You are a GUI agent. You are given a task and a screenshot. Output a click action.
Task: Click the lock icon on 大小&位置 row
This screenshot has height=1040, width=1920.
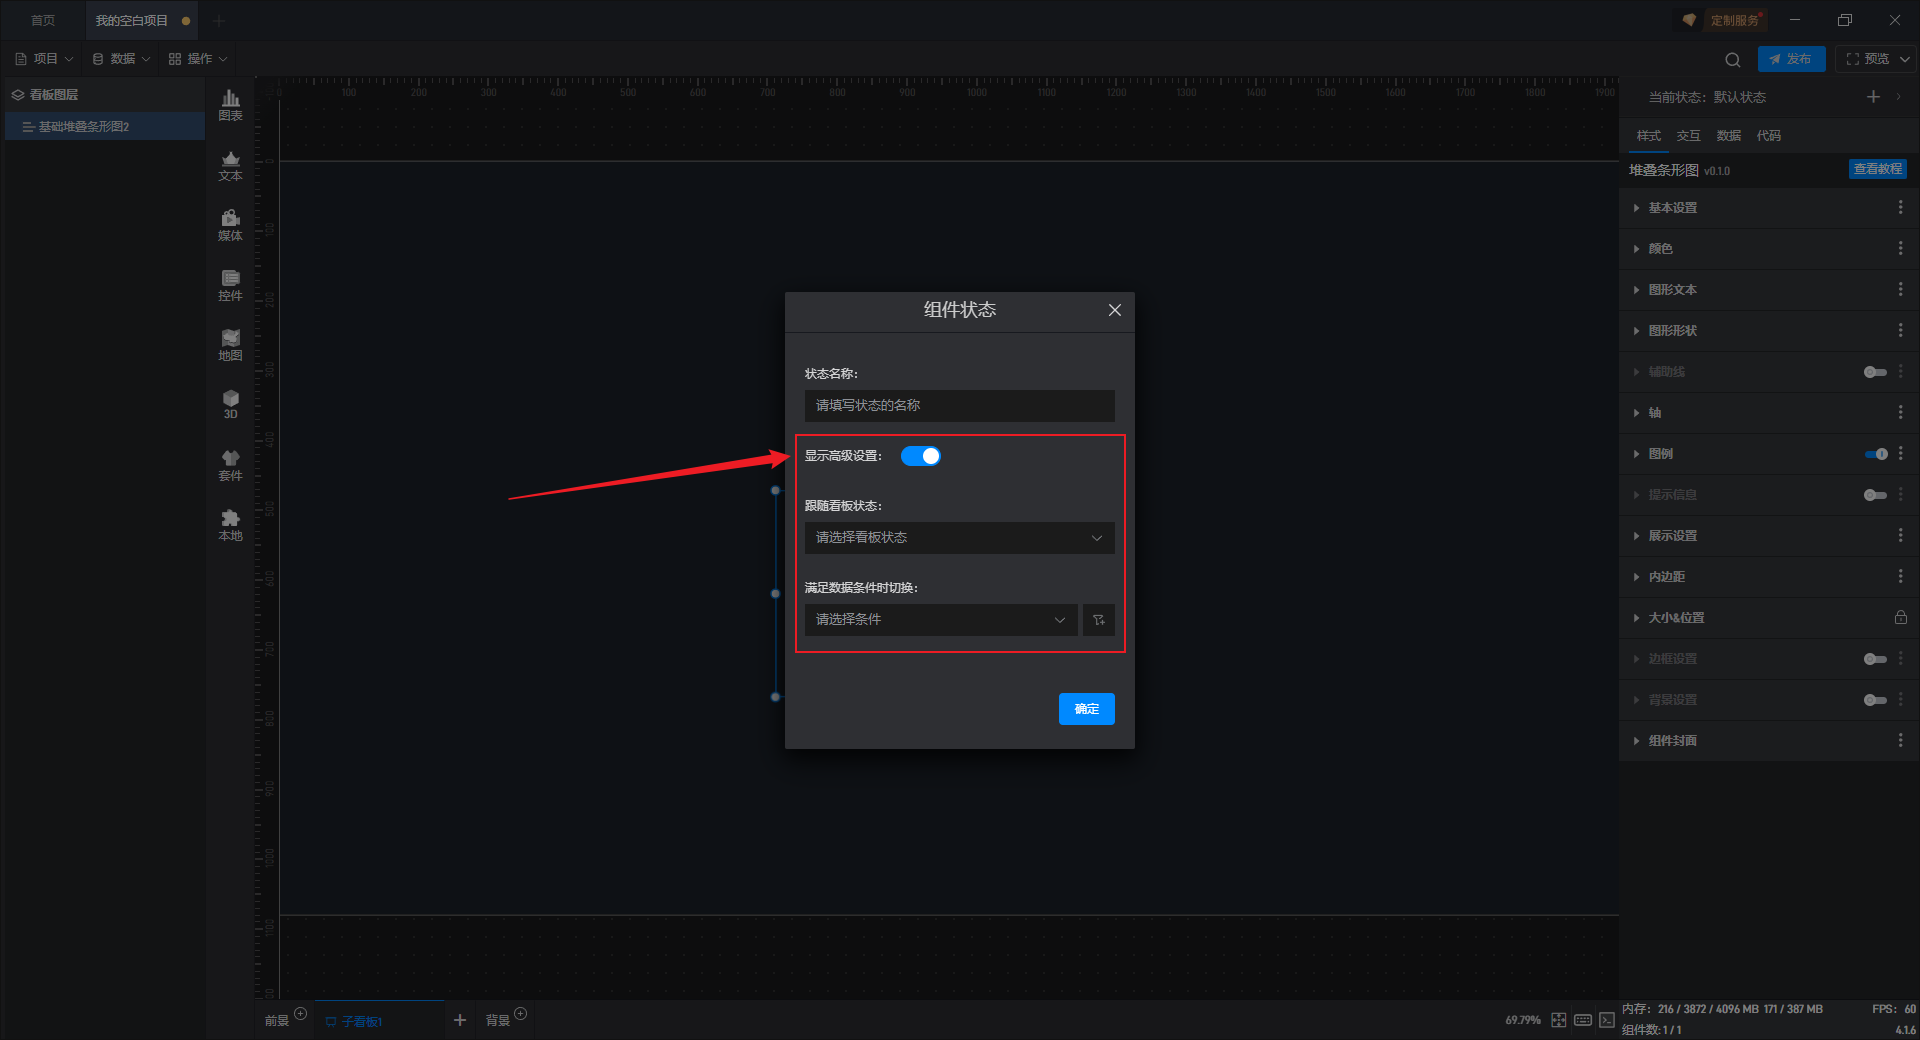click(x=1900, y=617)
